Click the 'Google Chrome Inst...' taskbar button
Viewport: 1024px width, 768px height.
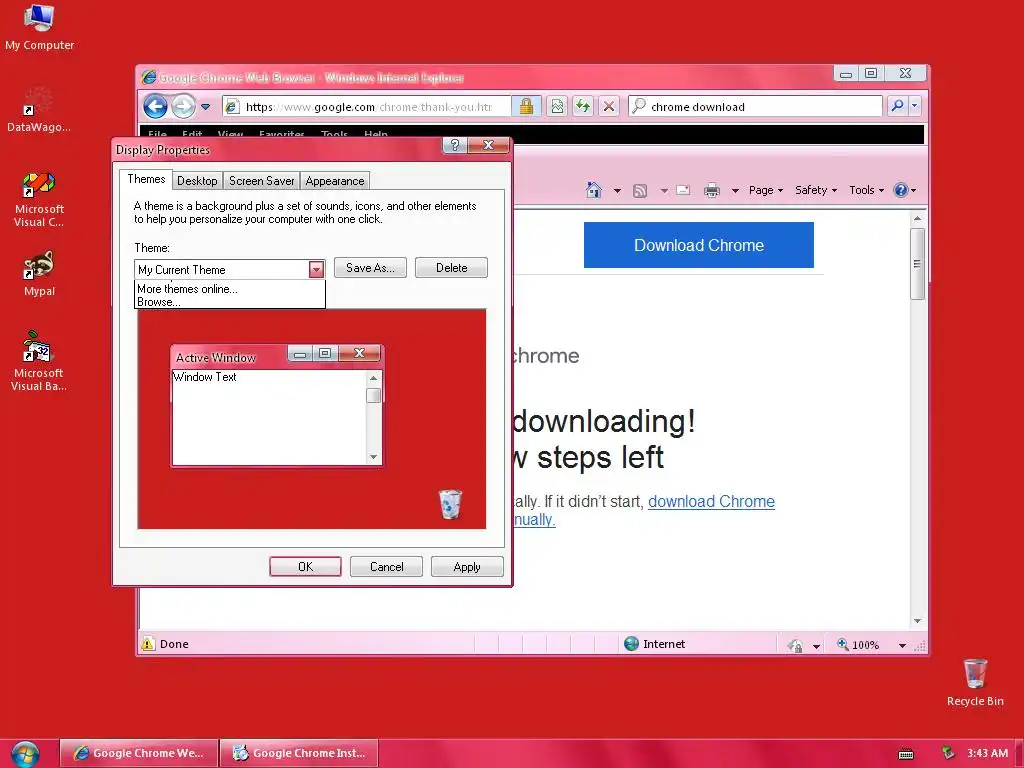point(299,753)
